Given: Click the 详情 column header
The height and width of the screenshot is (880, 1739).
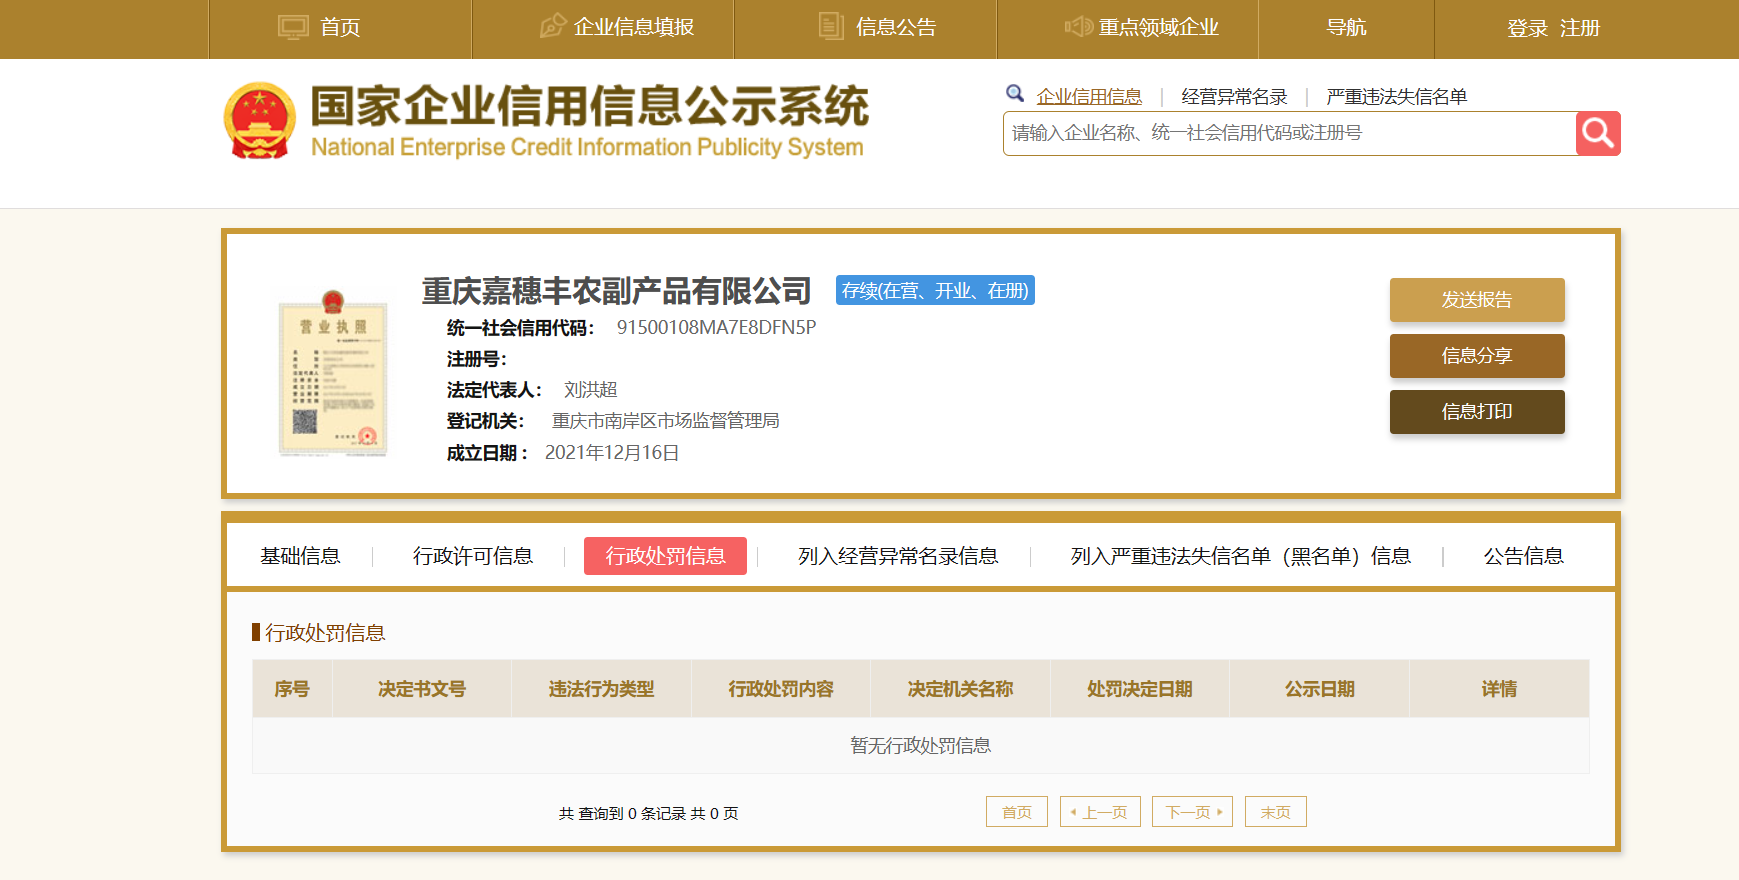Looking at the screenshot, I should click(1499, 689).
